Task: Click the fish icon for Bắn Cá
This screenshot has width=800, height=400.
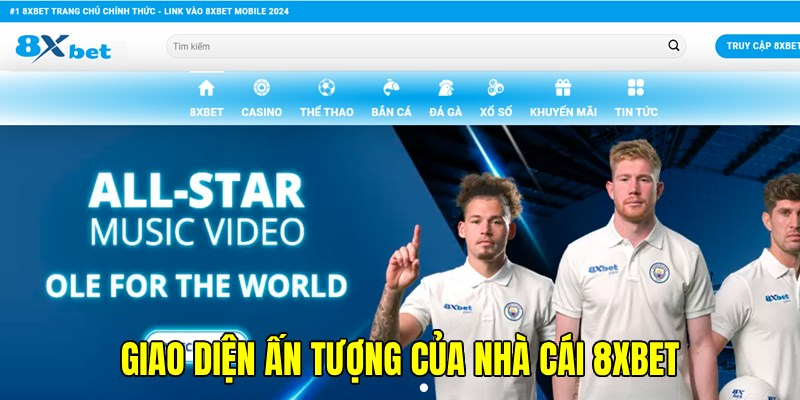Action: point(391,87)
